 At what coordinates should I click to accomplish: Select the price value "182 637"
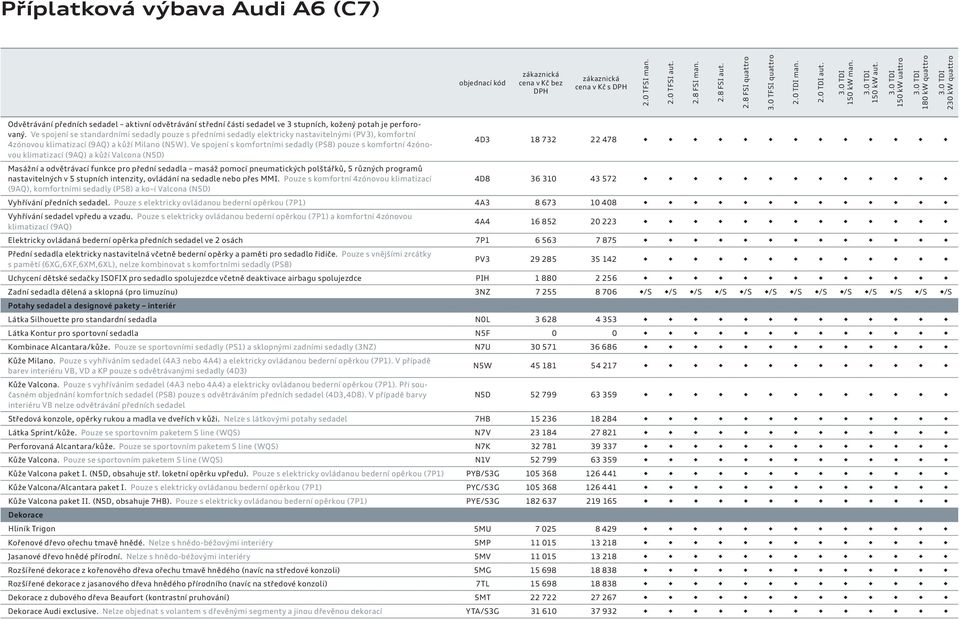(541, 501)
